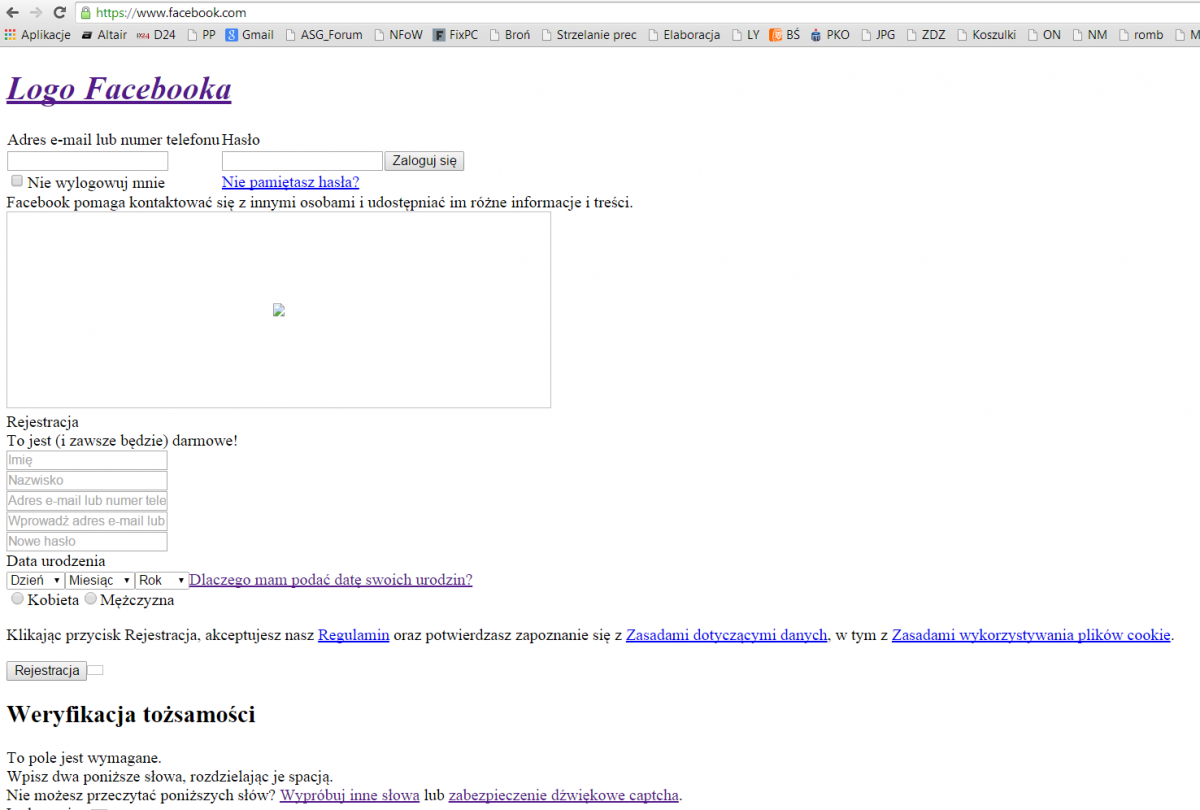Image resolution: width=1200 pixels, height=810 pixels.
Task: Click the broken image placeholder icon
Action: [279, 310]
